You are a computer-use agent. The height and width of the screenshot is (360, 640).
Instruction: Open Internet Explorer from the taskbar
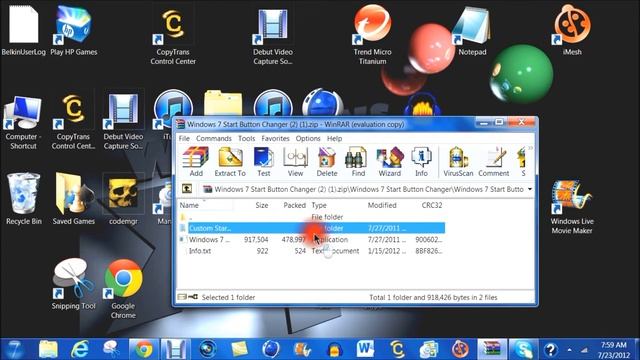pyautogui.click(x=80, y=350)
